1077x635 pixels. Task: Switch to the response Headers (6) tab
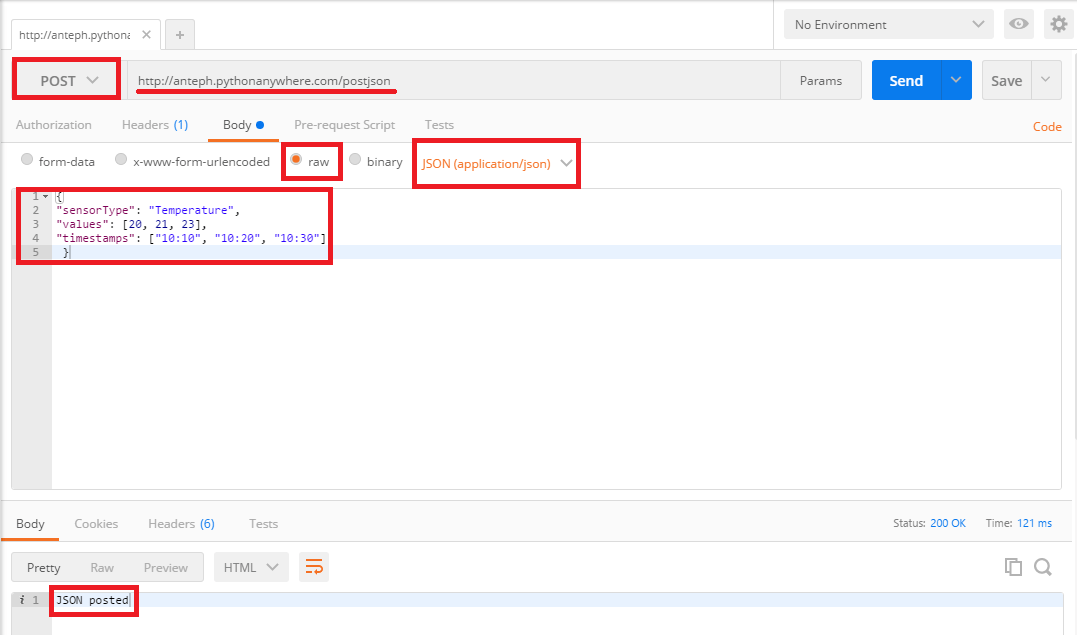pos(181,523)
